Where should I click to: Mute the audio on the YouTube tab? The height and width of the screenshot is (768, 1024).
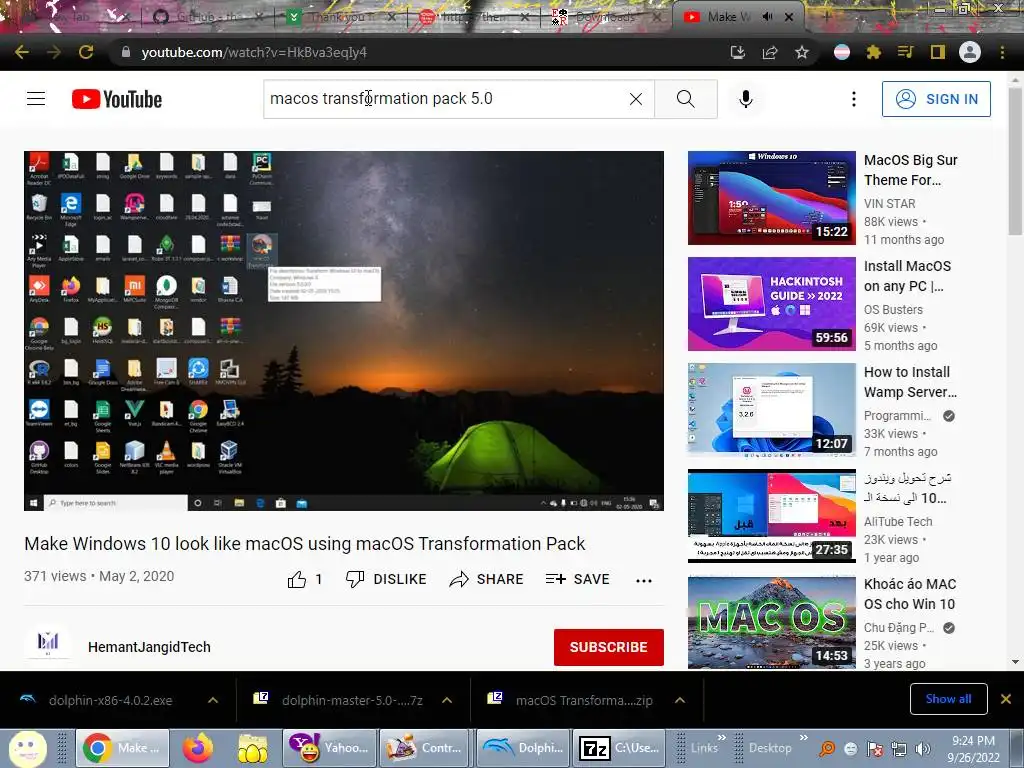click(767, 16)
